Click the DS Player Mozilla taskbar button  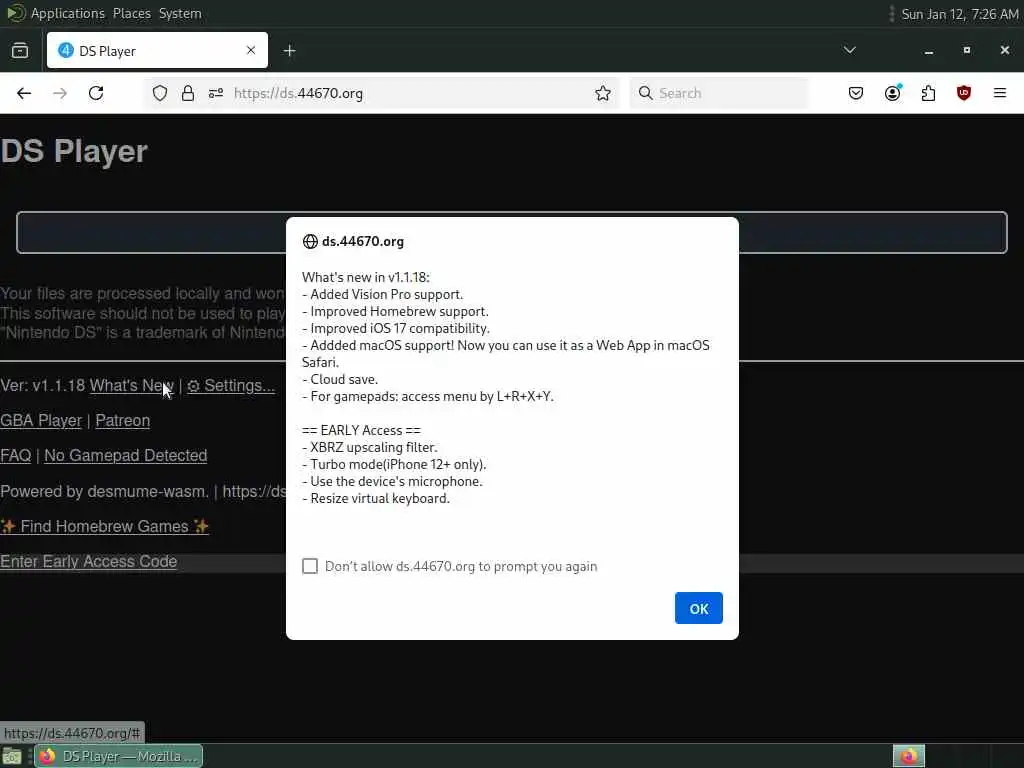pyautogui.click(x=119, y=756)
